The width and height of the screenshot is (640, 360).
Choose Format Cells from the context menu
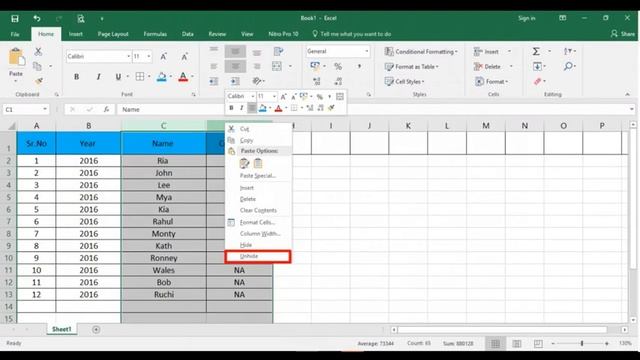point(258,222)
